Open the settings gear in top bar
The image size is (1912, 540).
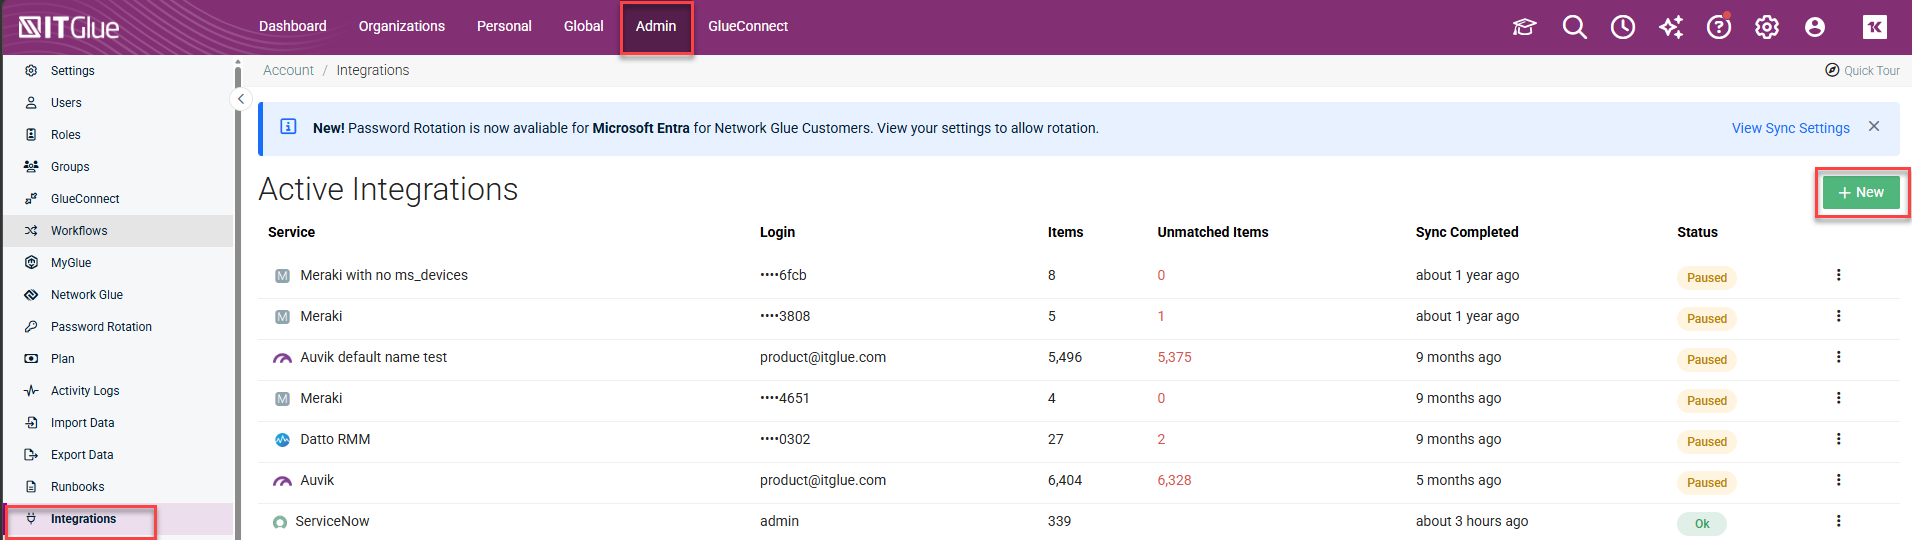coord(1766,27)
